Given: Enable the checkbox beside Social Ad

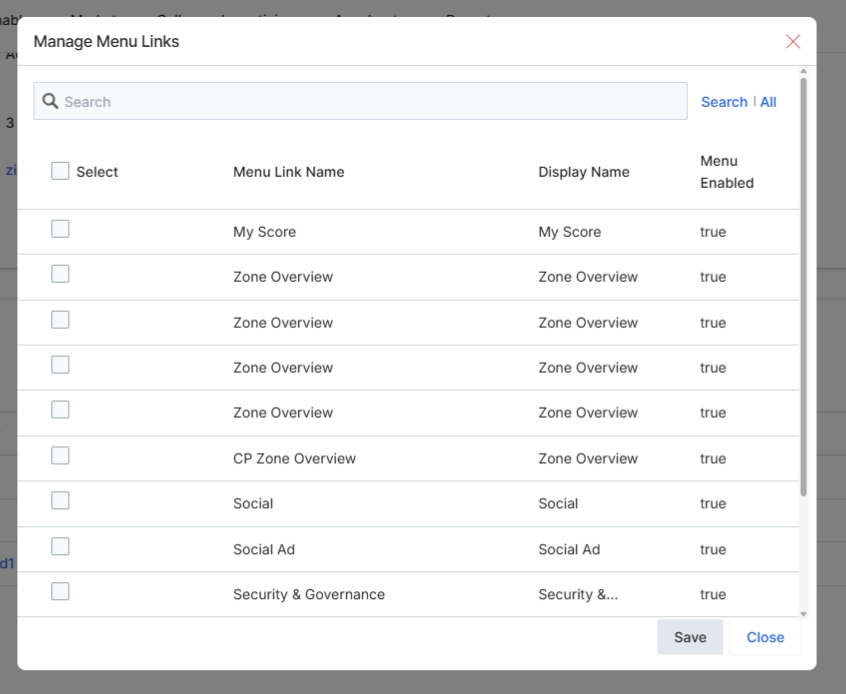Looking at the screenshot, I should pos(60,546).
